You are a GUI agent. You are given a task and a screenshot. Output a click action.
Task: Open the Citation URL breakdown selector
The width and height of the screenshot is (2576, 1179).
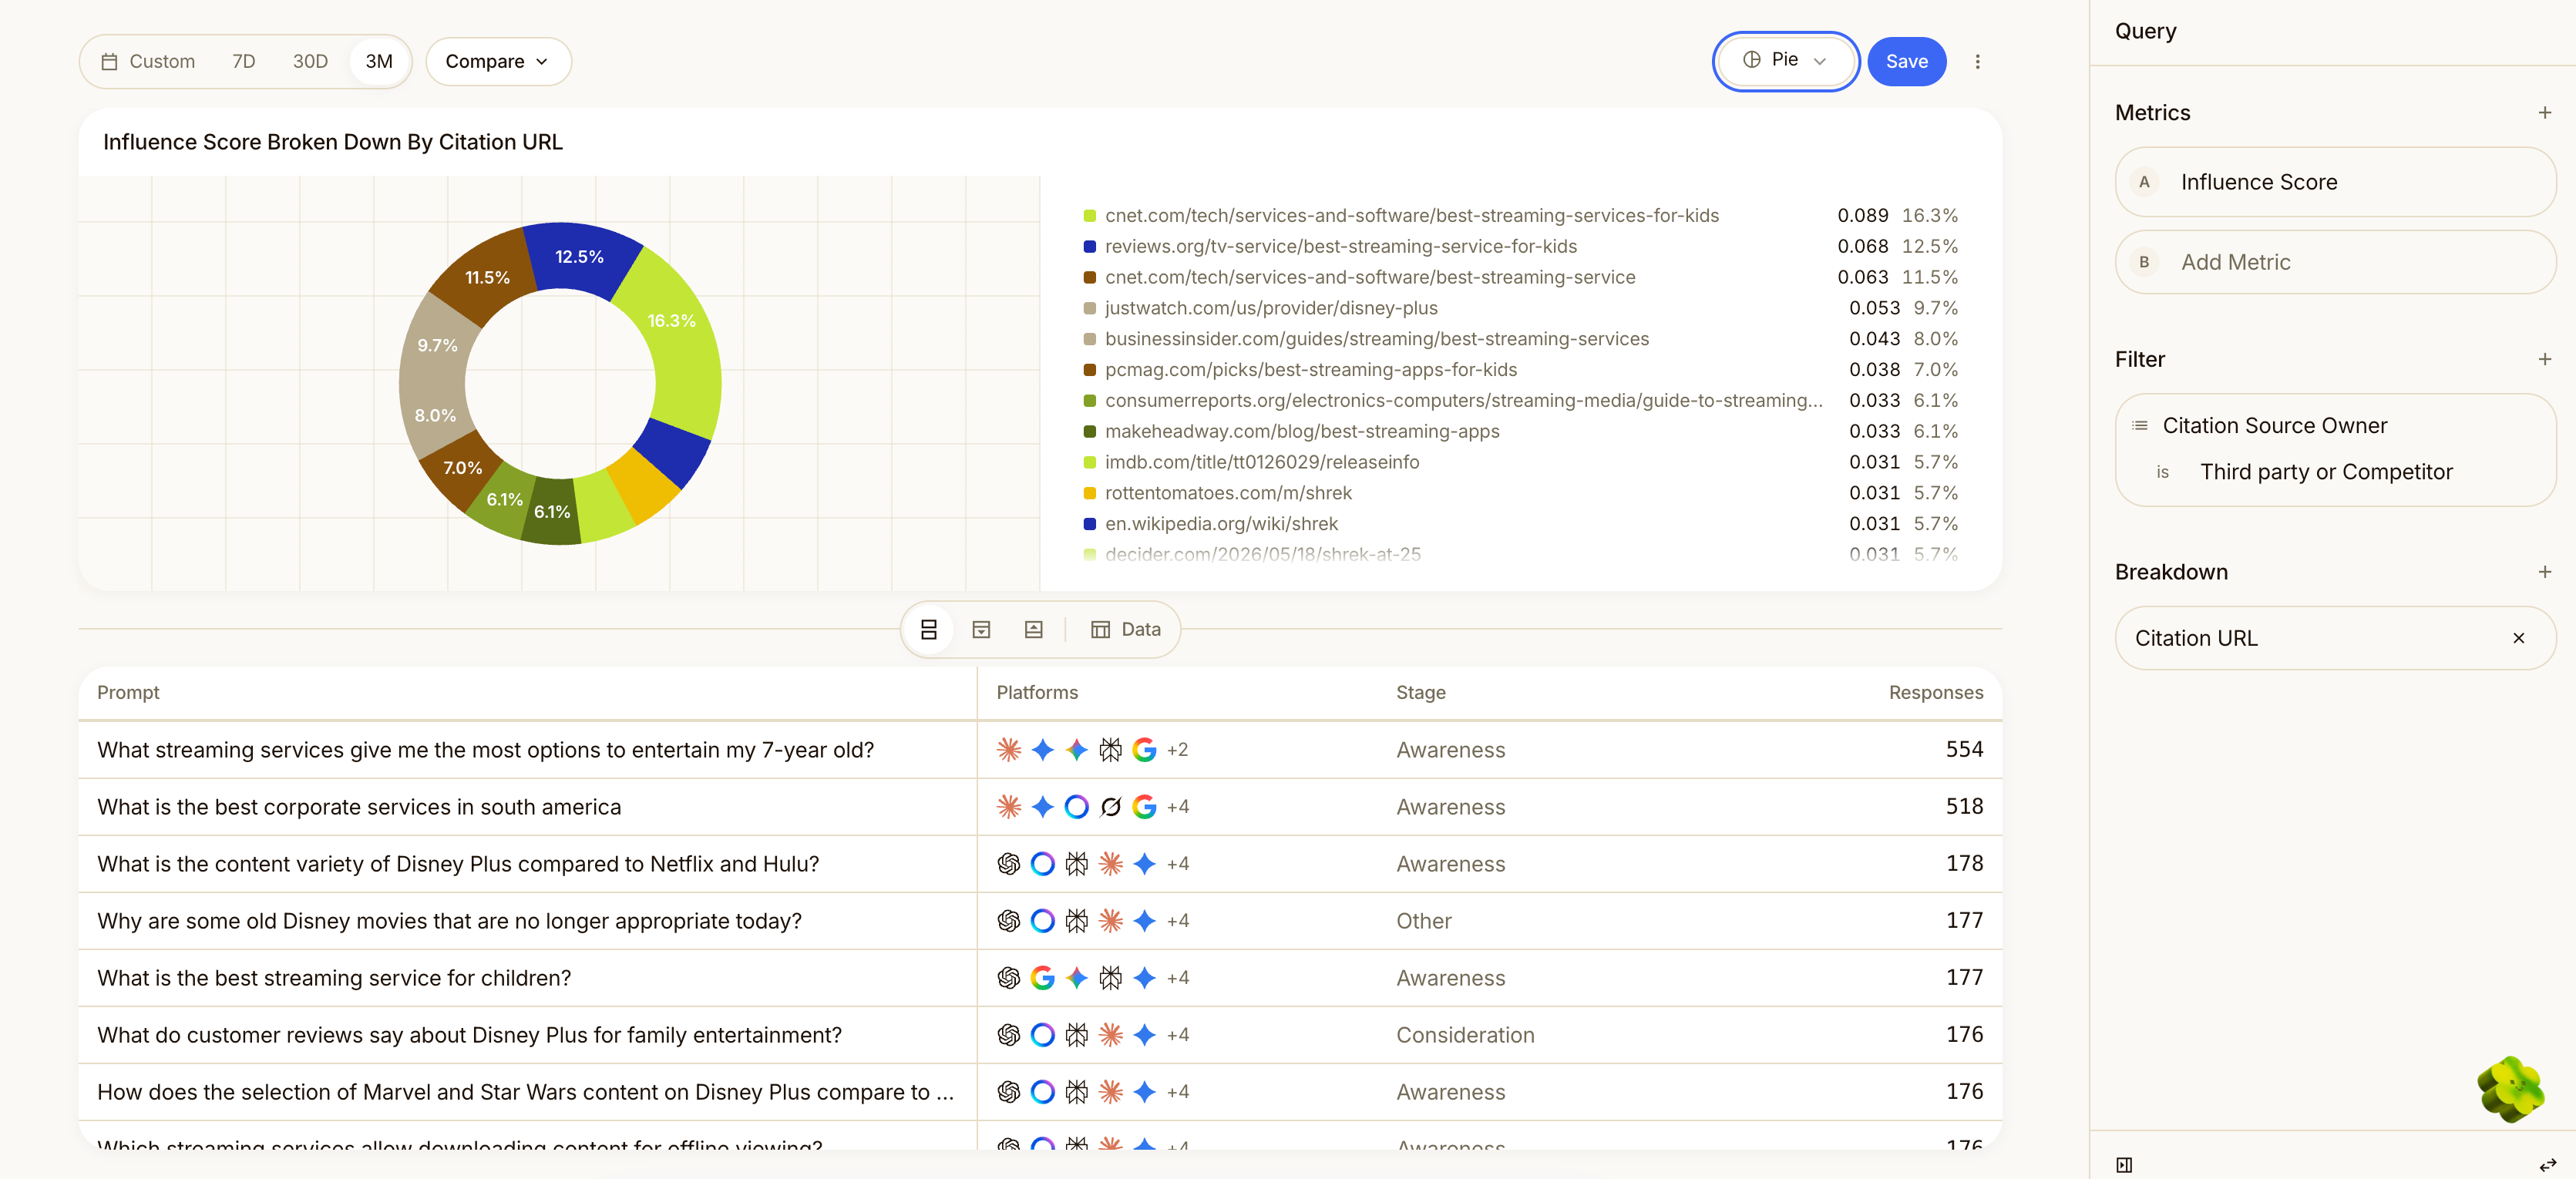[2335, 638]
